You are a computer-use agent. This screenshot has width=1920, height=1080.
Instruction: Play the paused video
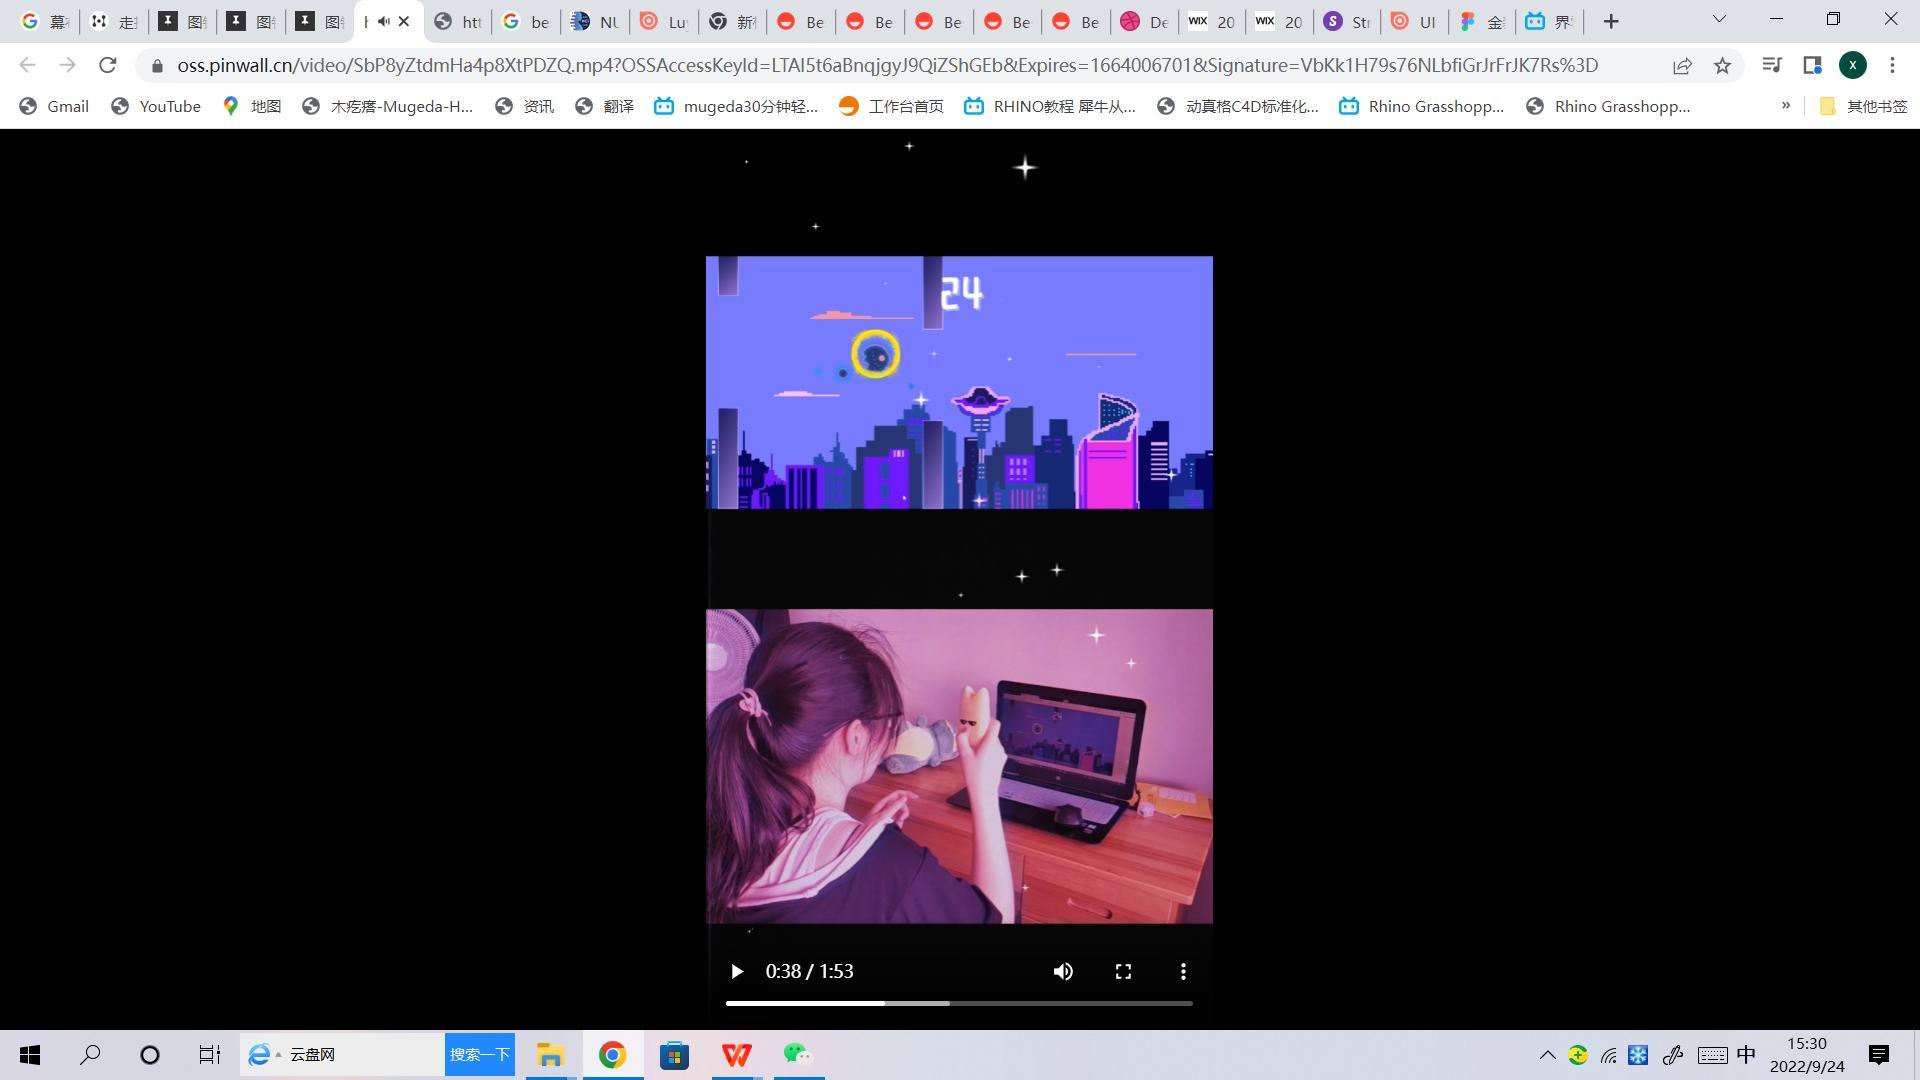click(737, 971)
